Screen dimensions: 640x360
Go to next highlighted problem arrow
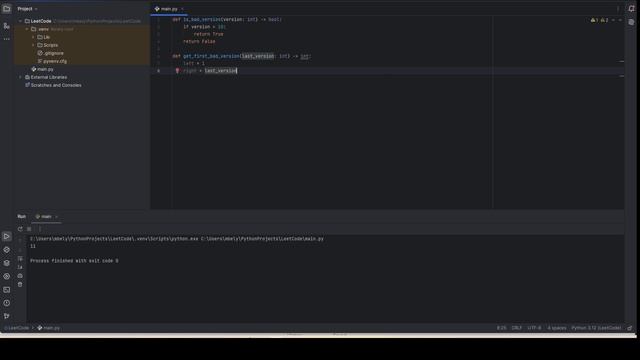[620, 20]
